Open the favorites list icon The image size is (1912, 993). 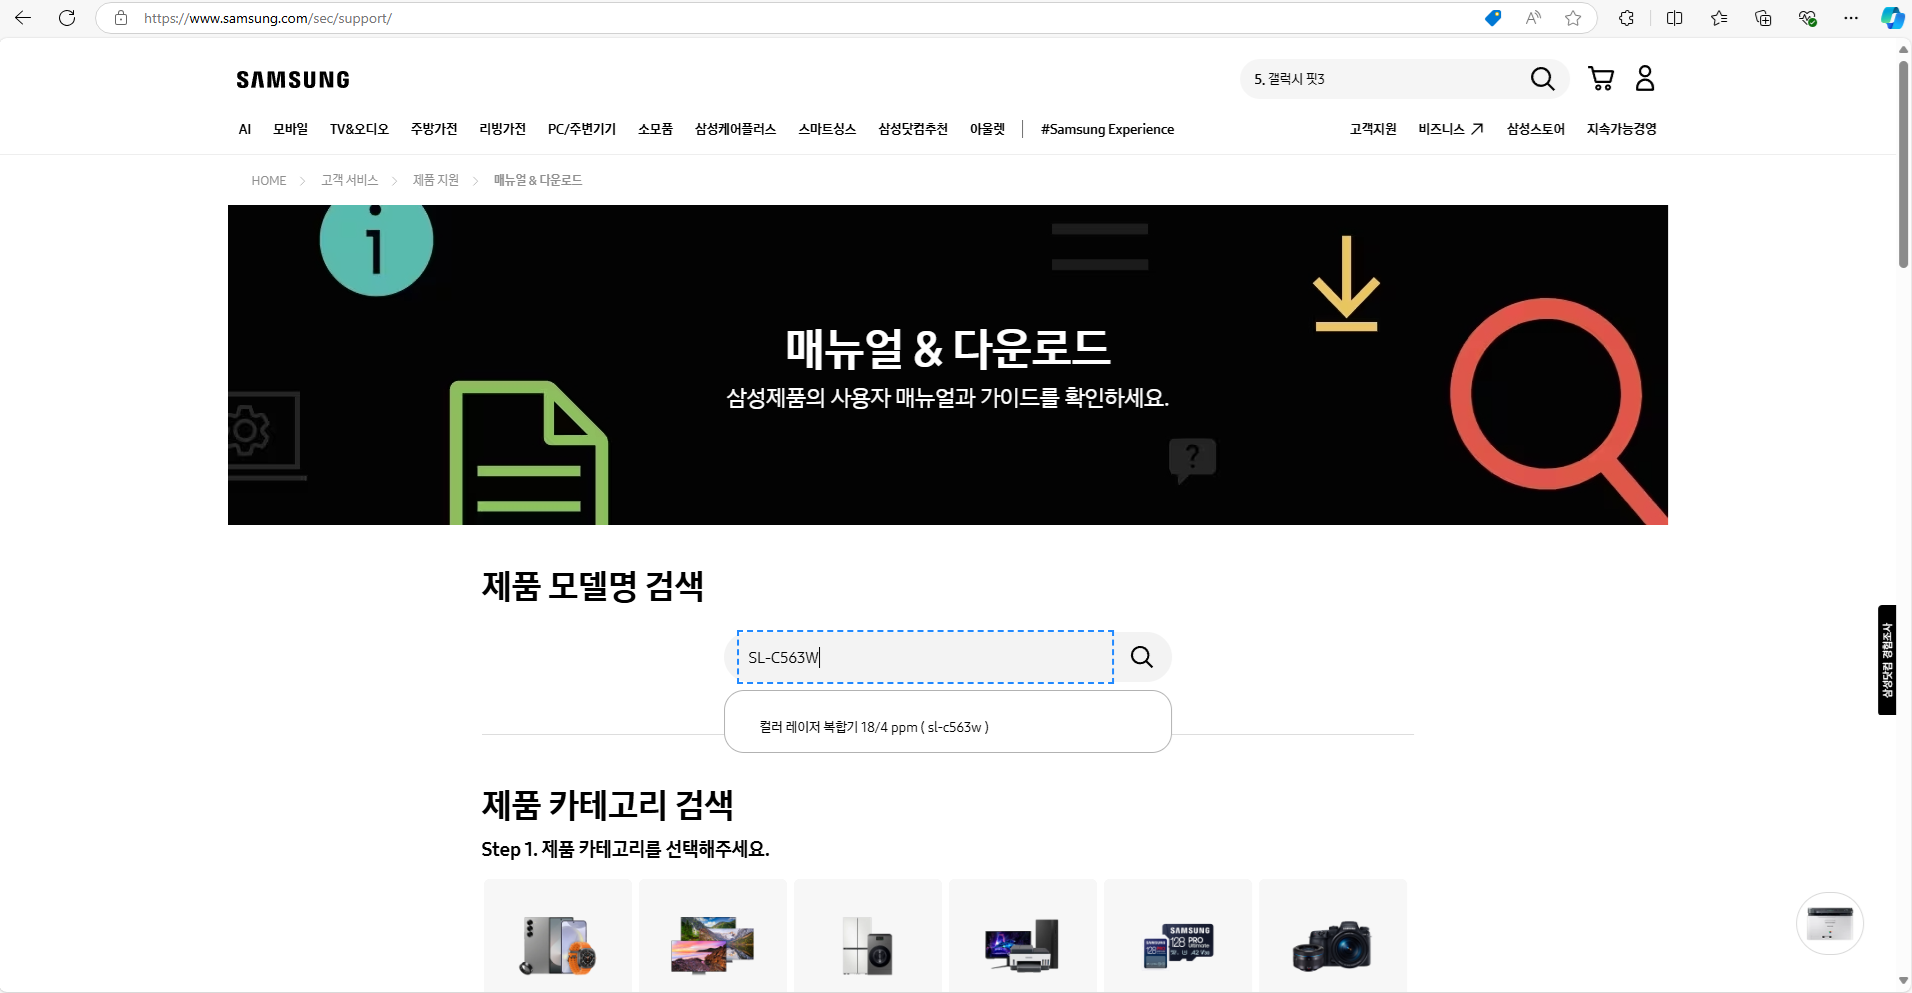1719,18
